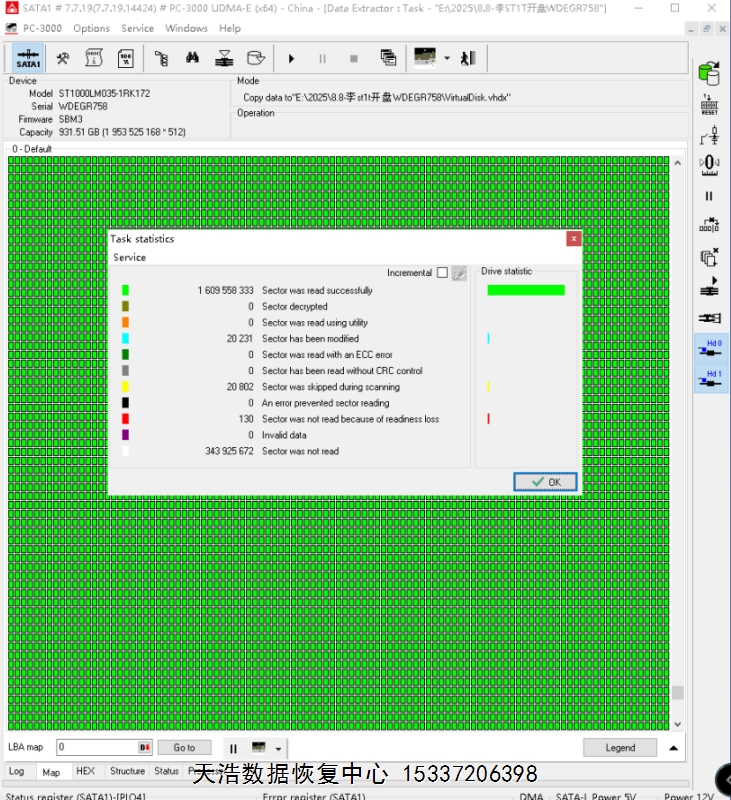
Task: Click the RESET icon in right sidebar
Action: point(709,105)
